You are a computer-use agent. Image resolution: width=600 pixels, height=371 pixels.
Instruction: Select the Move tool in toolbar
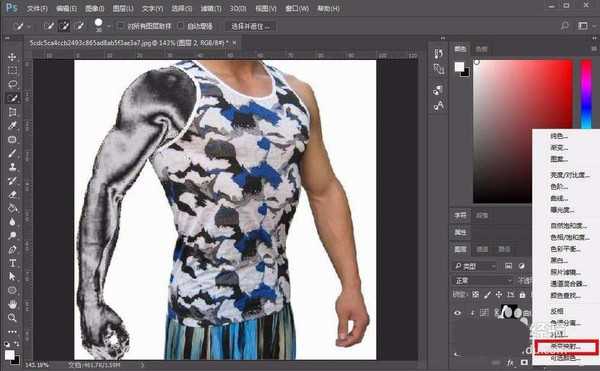(12, 57)
